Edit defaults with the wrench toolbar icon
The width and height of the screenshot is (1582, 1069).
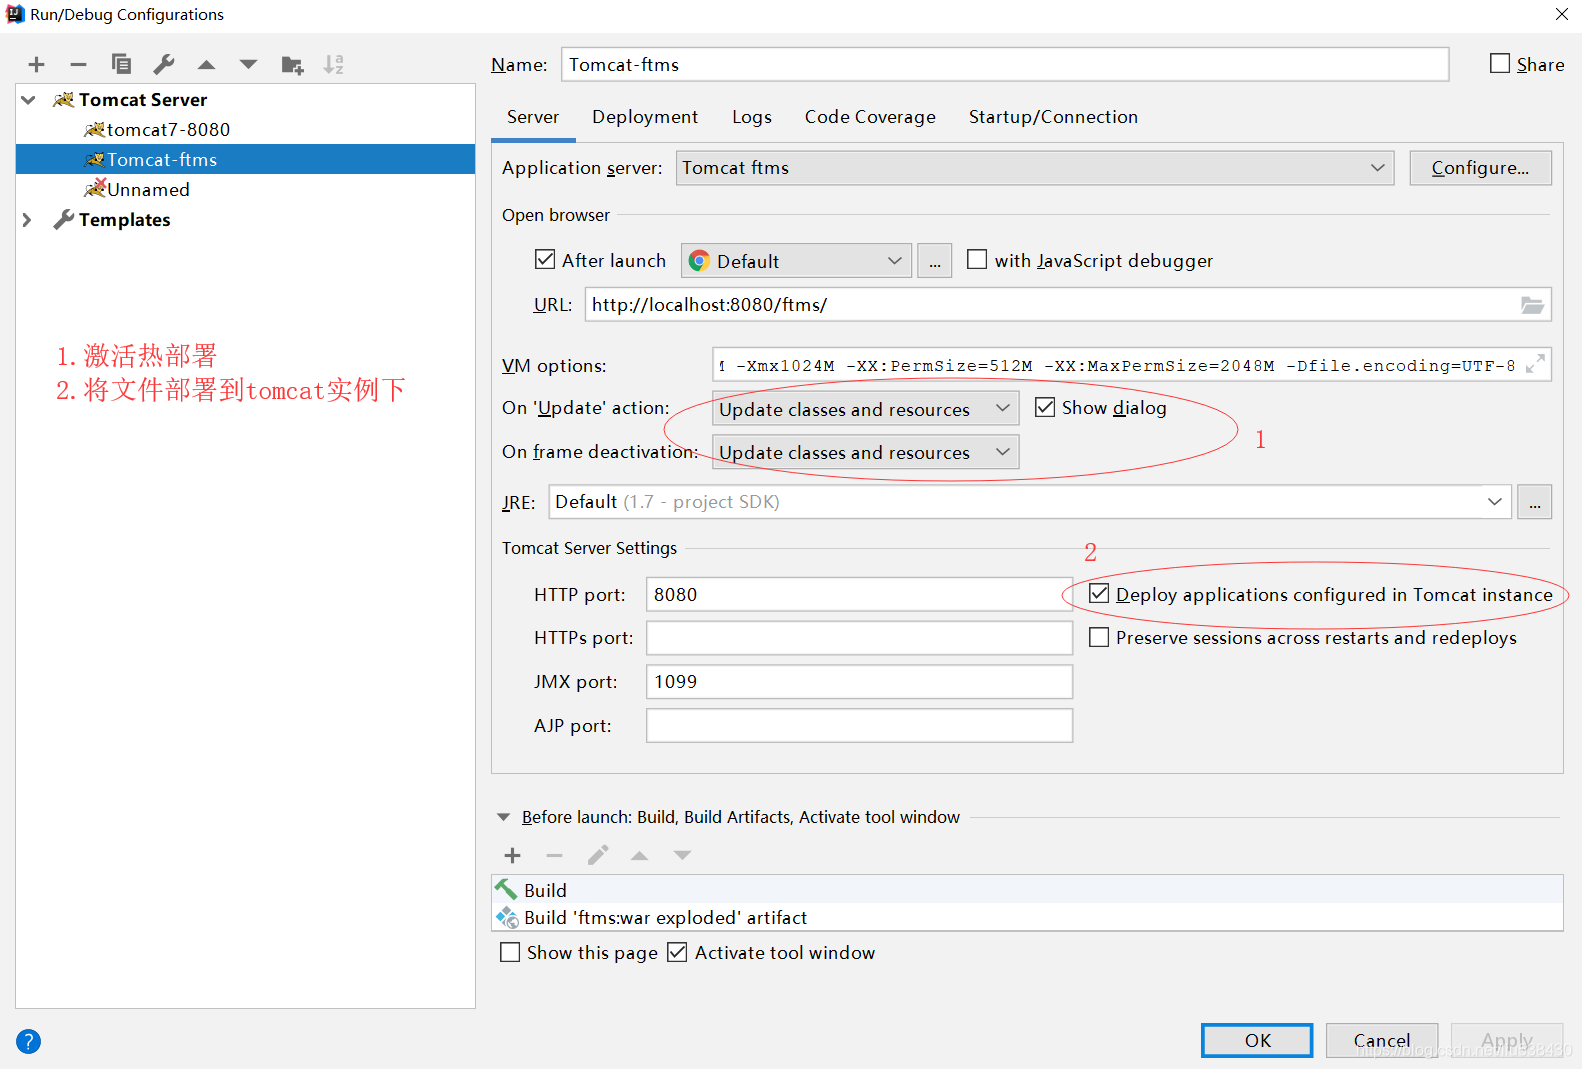(164, 64)
